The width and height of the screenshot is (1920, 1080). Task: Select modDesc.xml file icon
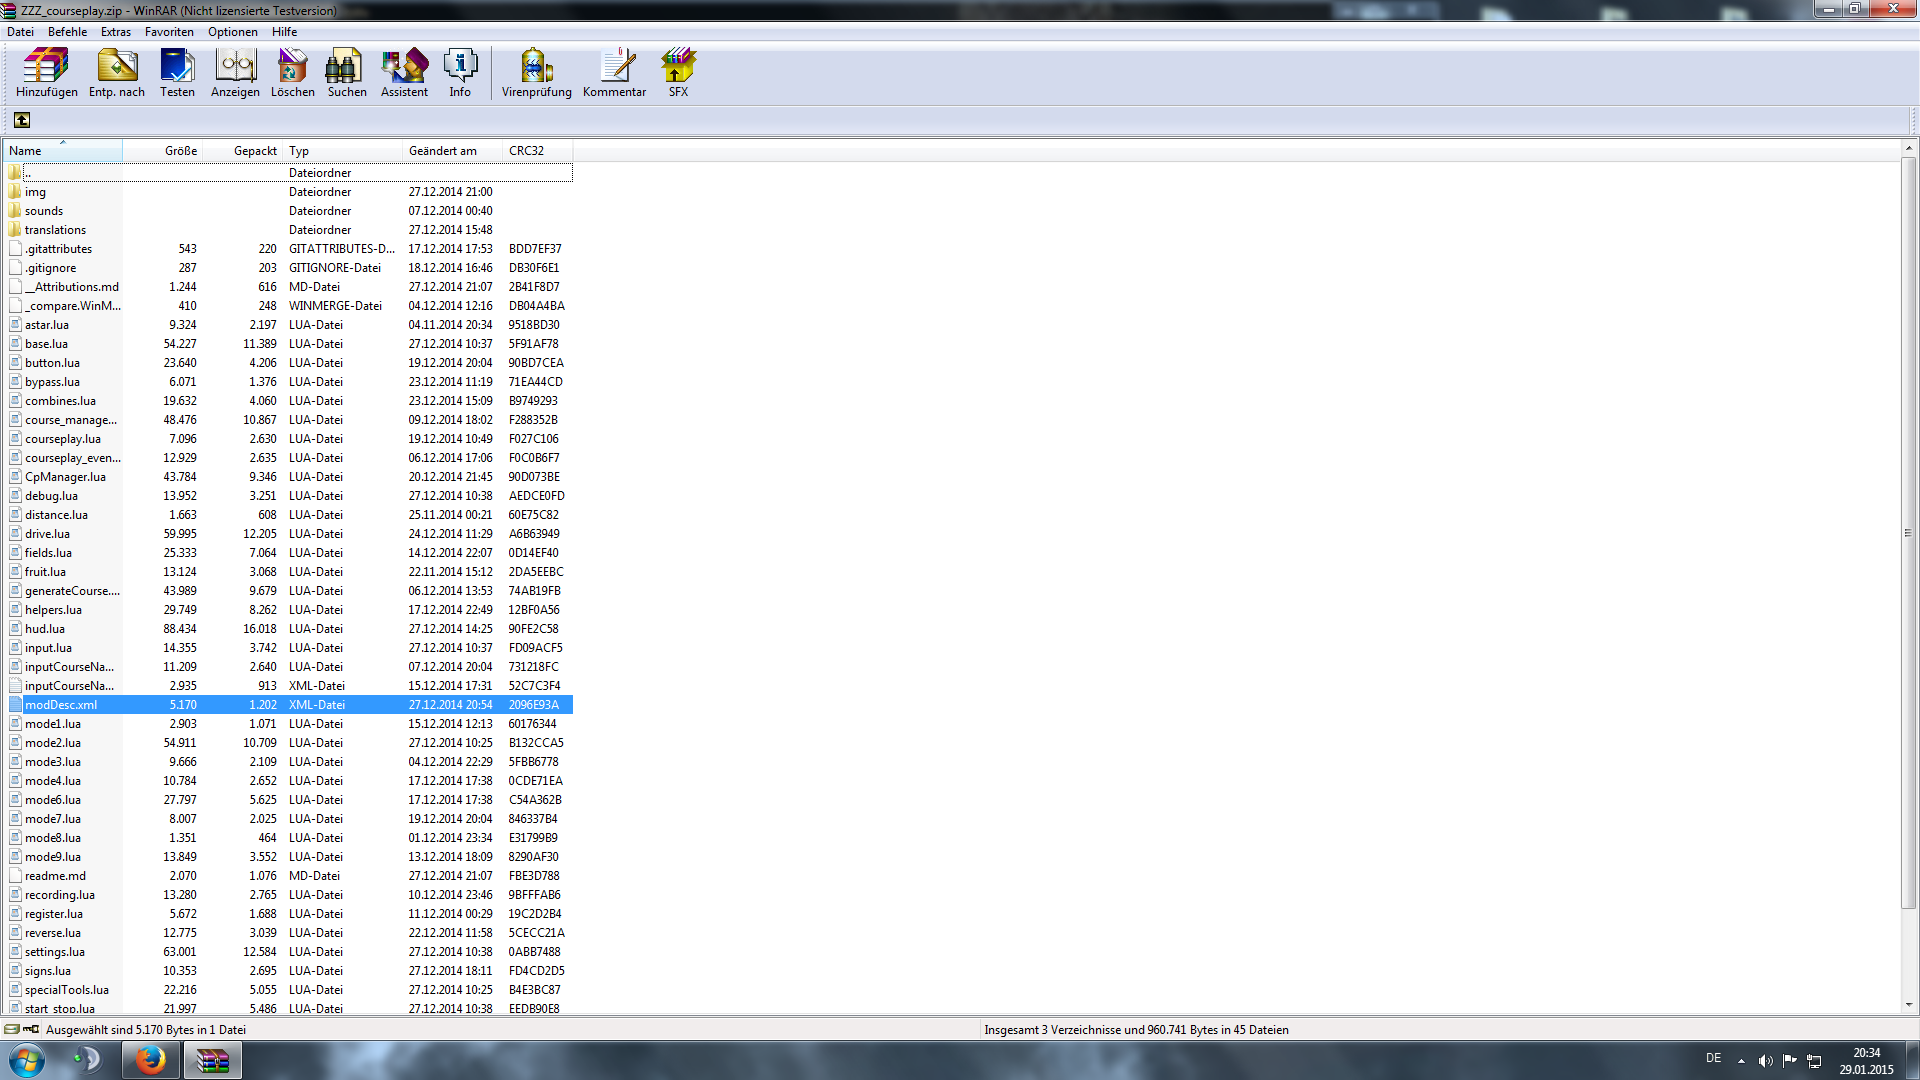(15, 705)
